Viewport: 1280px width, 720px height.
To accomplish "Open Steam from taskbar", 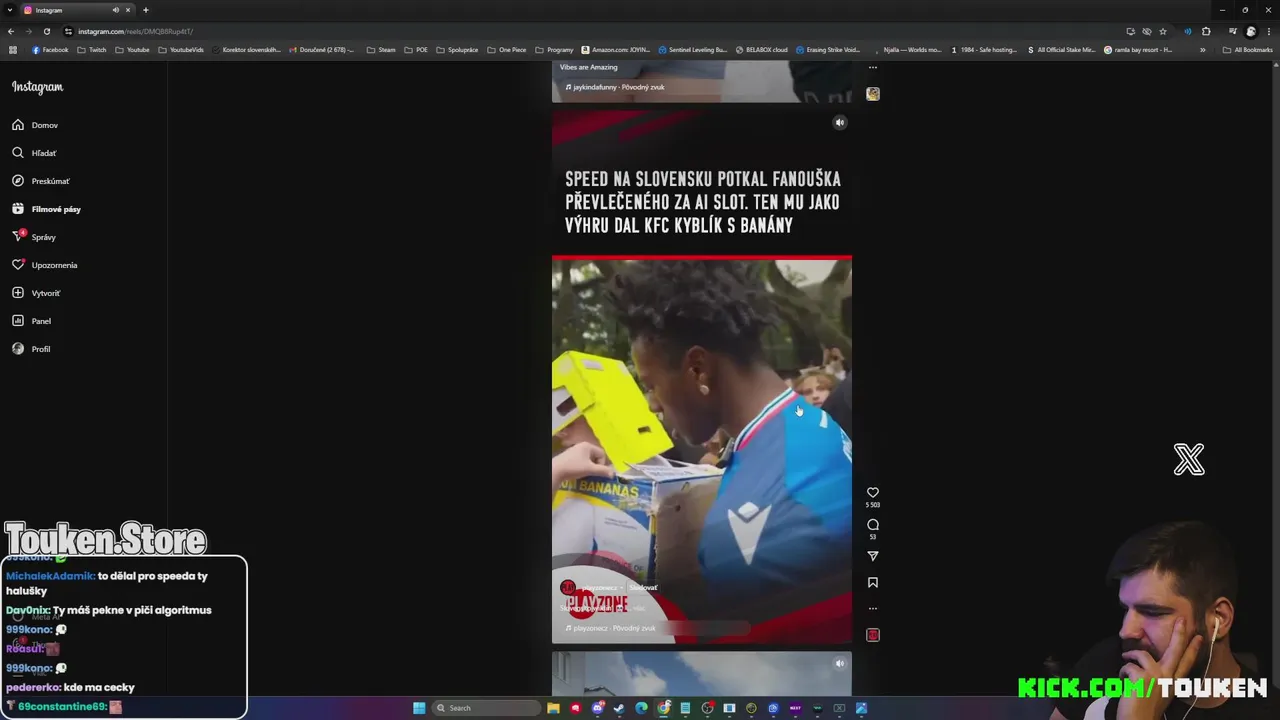I will (x=619, y=708).
